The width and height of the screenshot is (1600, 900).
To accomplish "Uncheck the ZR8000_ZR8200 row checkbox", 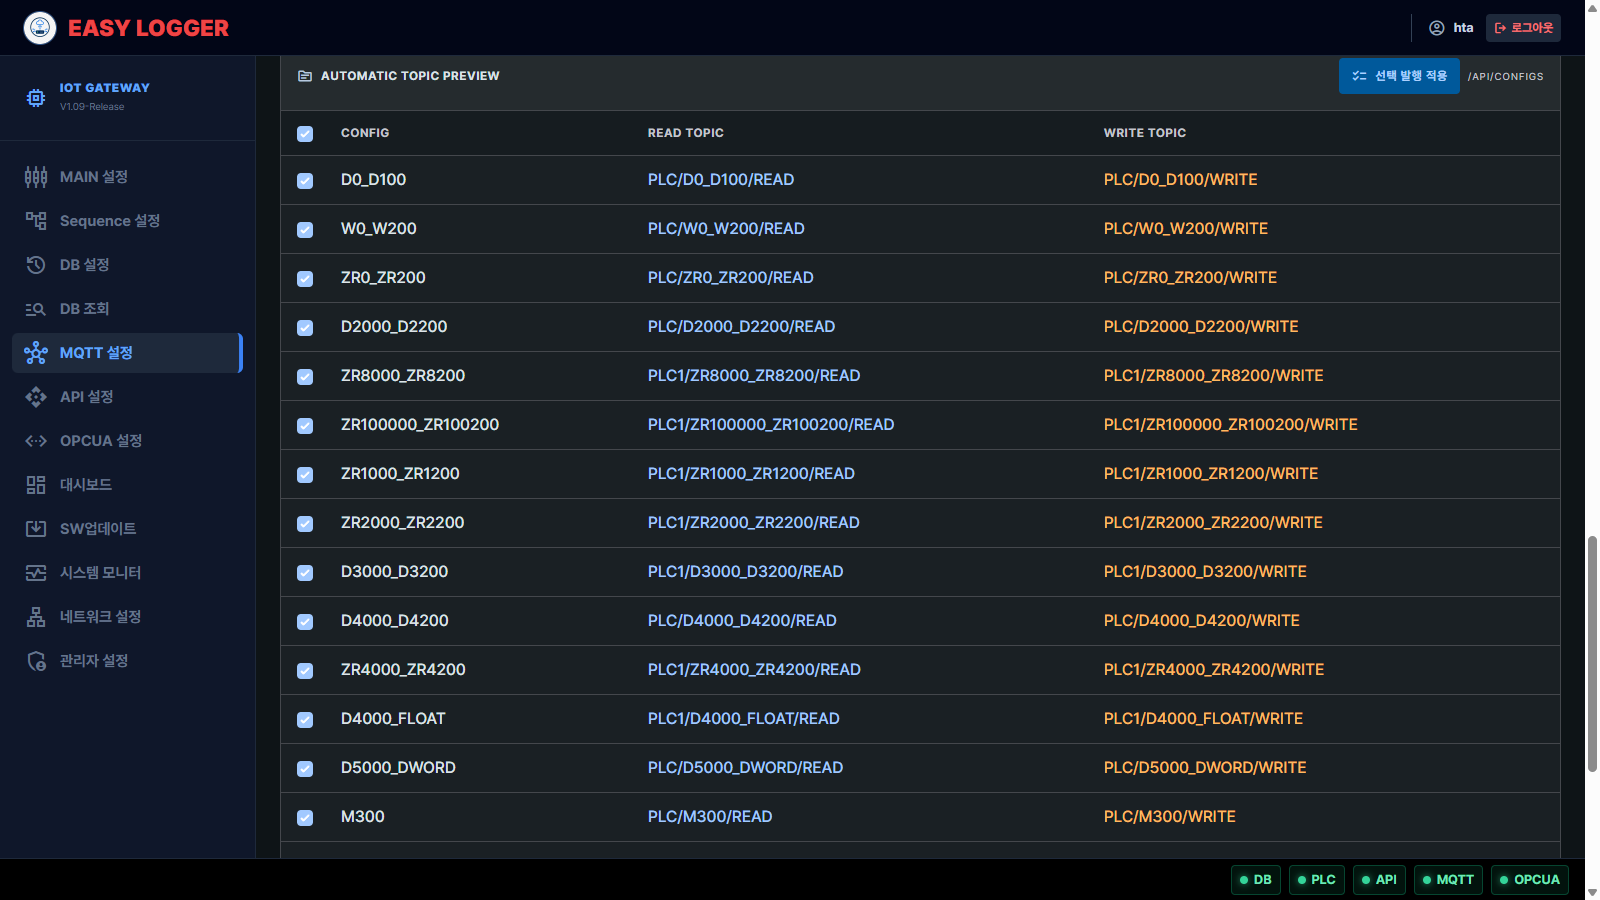I will coord(305,377).
